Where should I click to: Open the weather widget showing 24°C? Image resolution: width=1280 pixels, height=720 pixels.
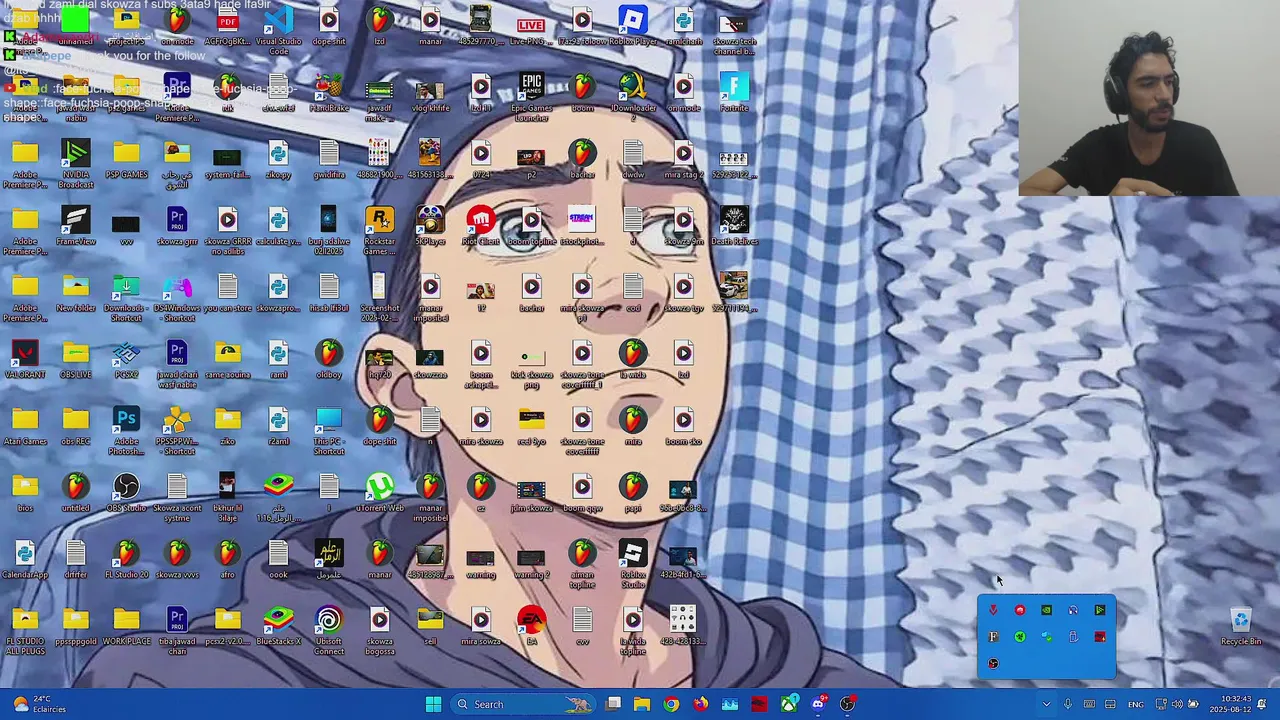(x=38, y=704)
